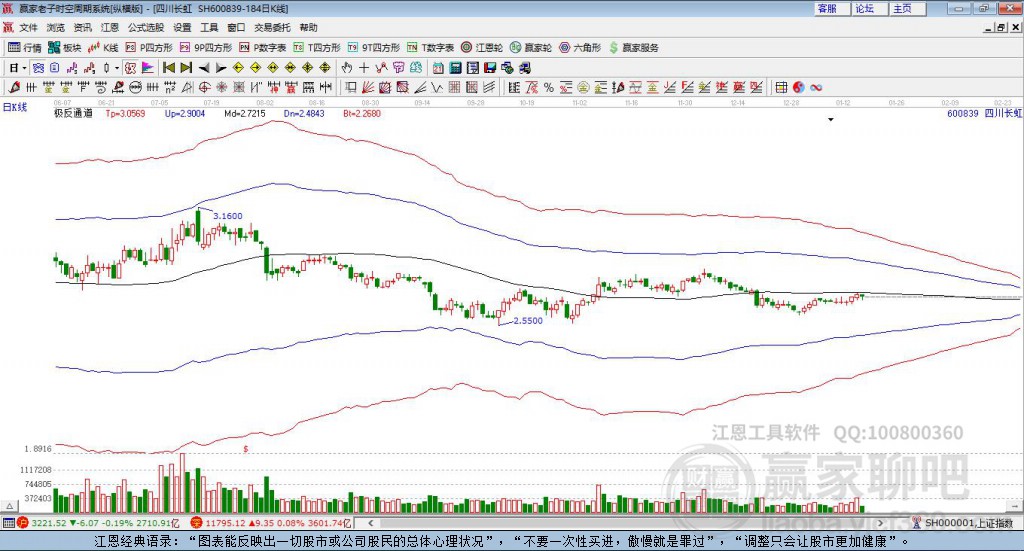Select the spiral drawing tool
Viewport: 1024px width, 551px height.
(101, 87)
